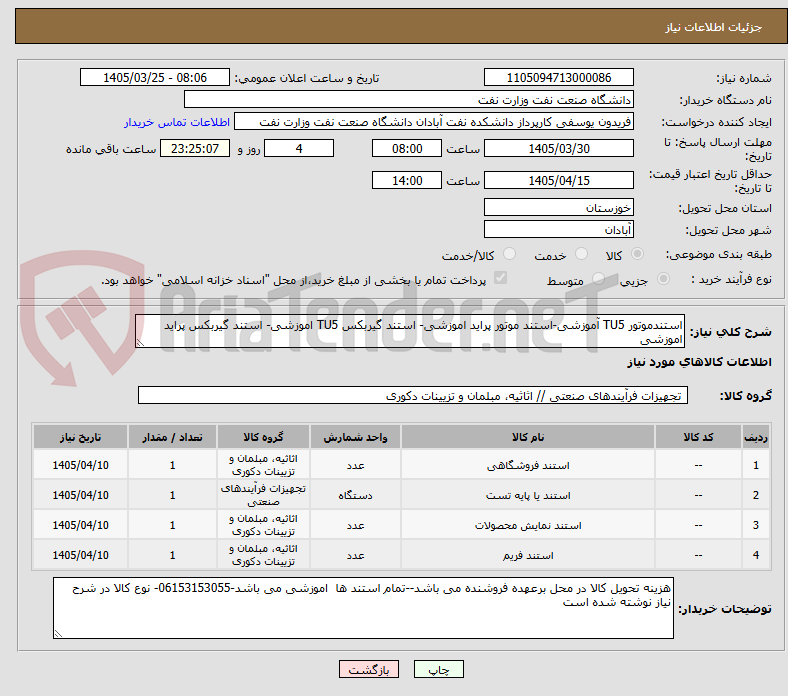Select the کالا radio button

pos(637,254)
